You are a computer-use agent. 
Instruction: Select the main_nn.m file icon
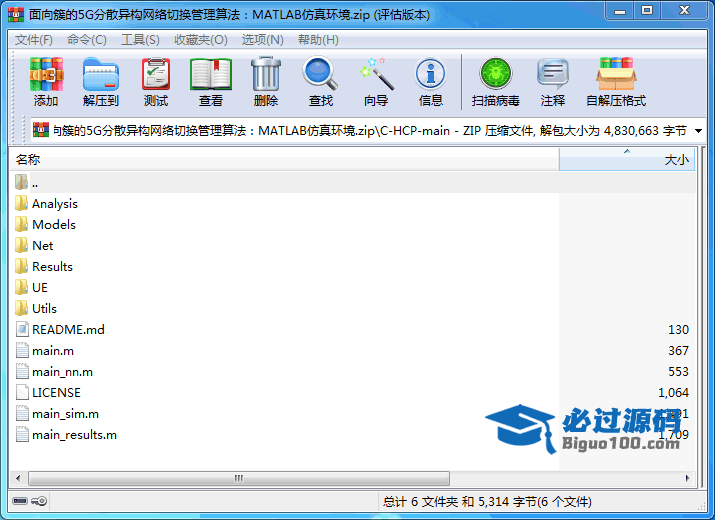(22, 371)
